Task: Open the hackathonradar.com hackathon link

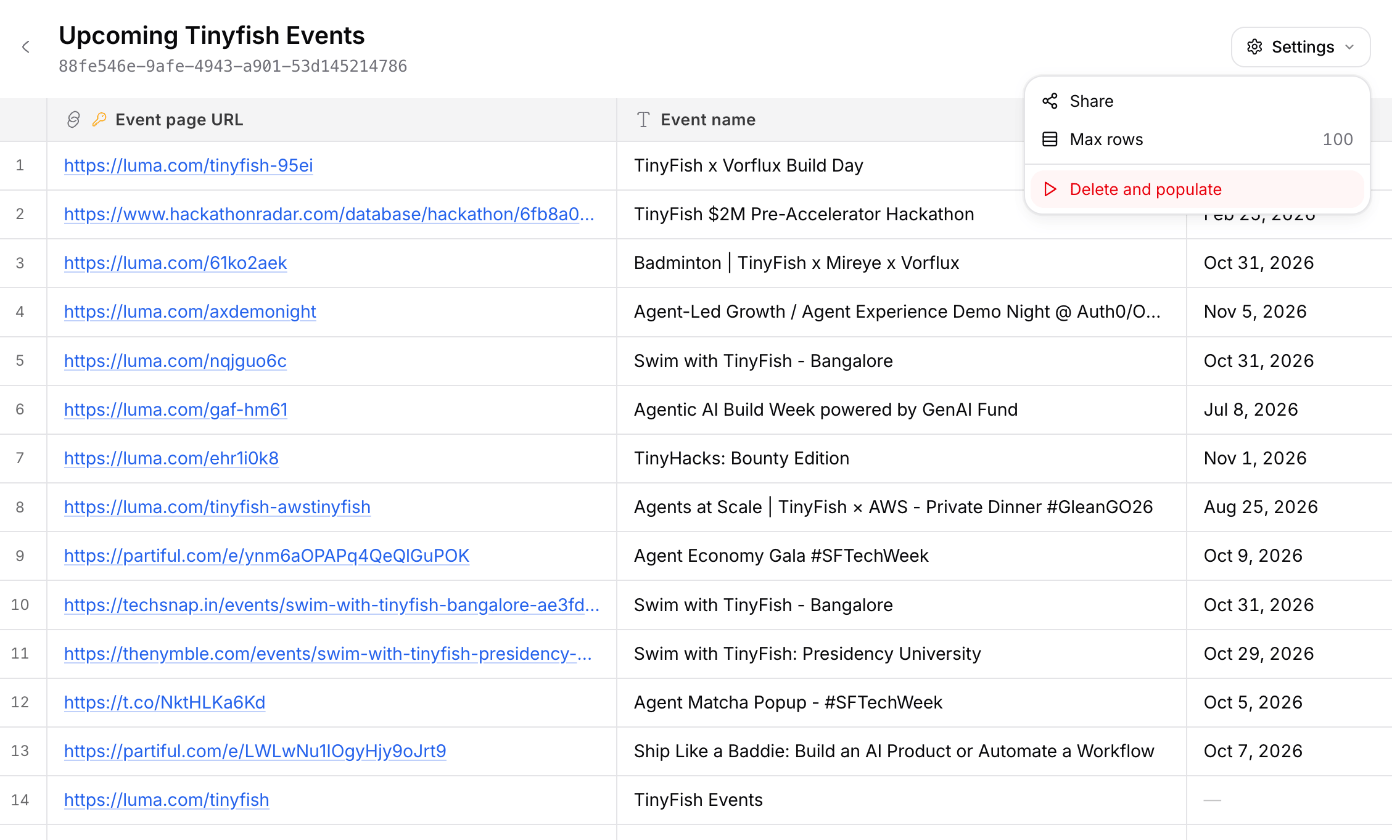Action: (x=329, y=214)
